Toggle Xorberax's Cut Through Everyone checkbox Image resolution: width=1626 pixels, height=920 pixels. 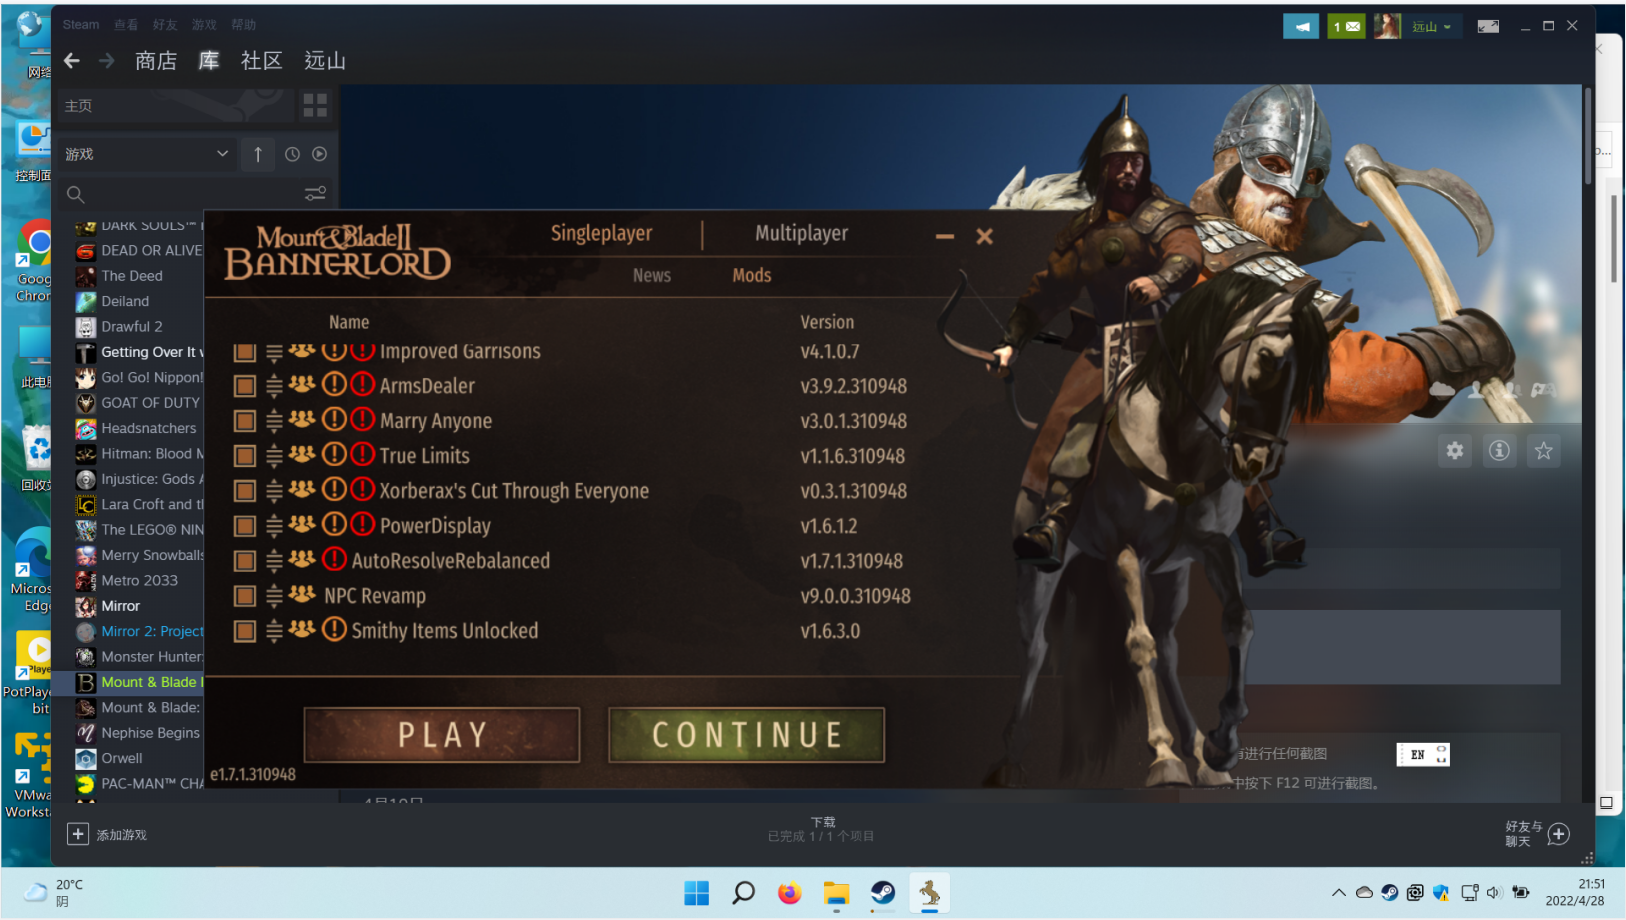(245, 491)
